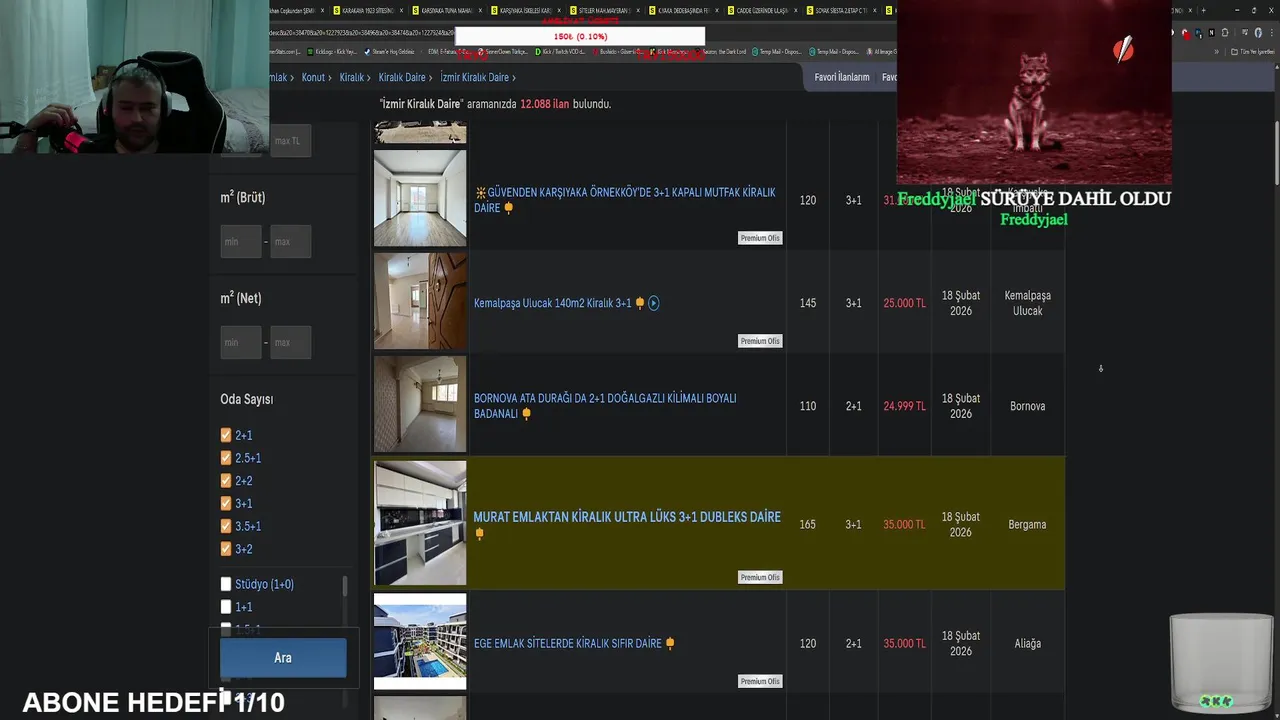Check the Stüdyo (1+0) room filter

tap(226, 584)
